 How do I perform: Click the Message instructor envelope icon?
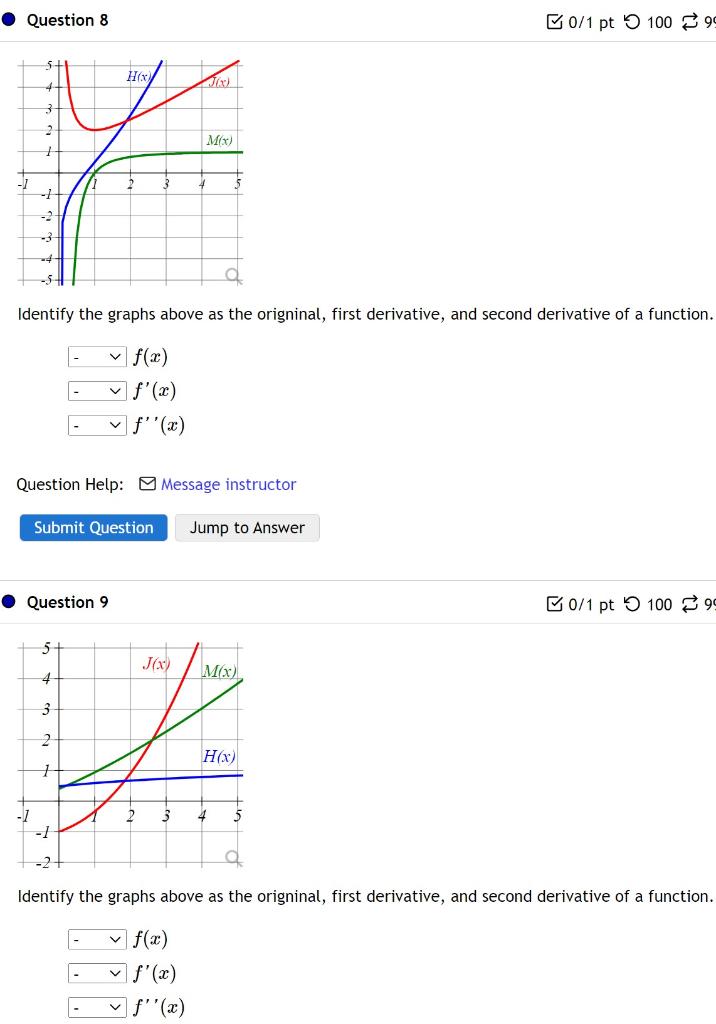pos(146,484)
